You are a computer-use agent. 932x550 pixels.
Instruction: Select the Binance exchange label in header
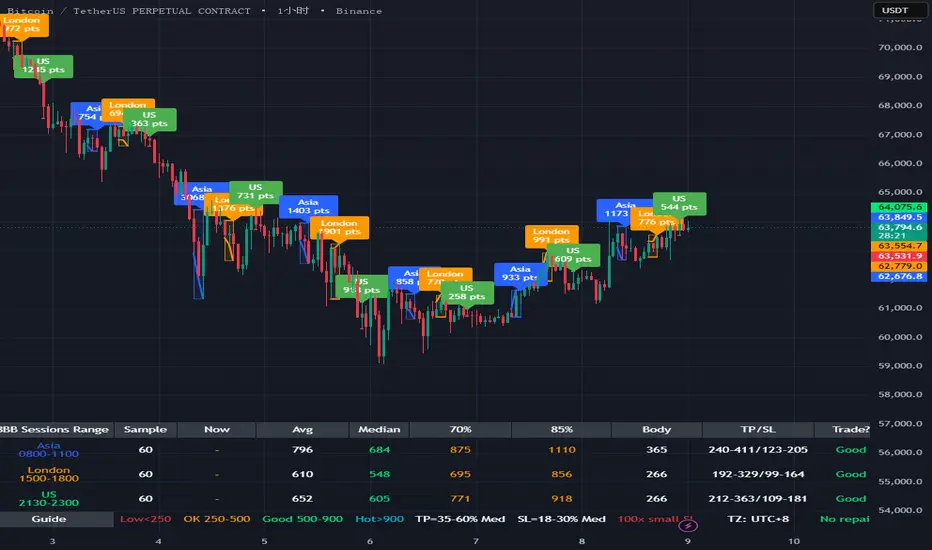[x=359, y=11]
